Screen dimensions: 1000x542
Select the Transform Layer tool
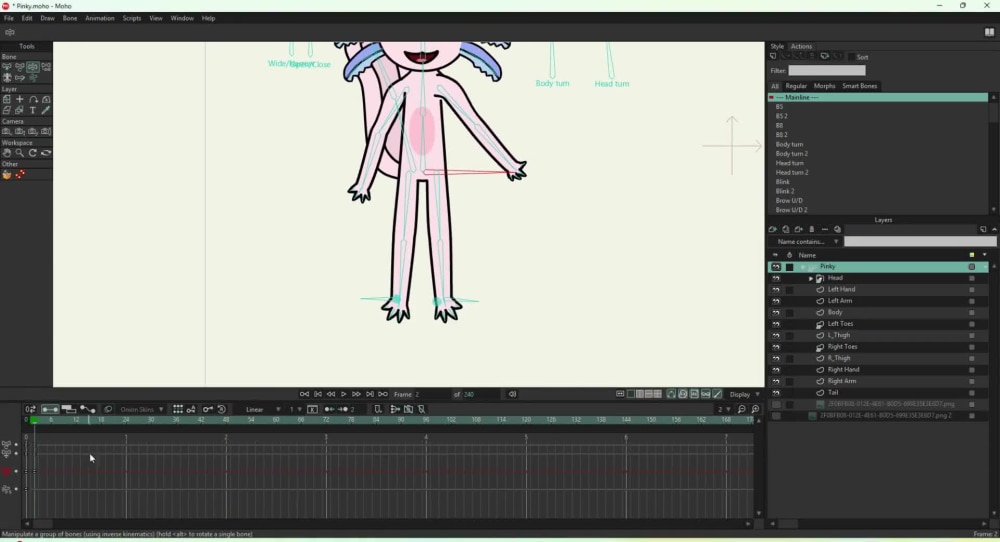6,99
